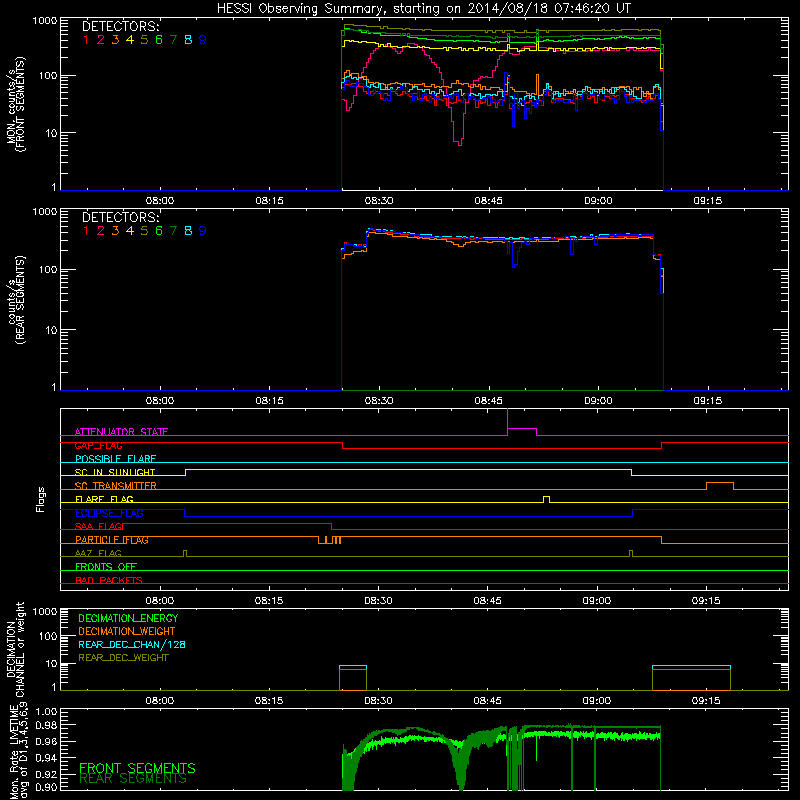Click the 0.90 value on the livetime axis
Image resolution: width=800 pixels, height=800 pixels.
point(46,787)
